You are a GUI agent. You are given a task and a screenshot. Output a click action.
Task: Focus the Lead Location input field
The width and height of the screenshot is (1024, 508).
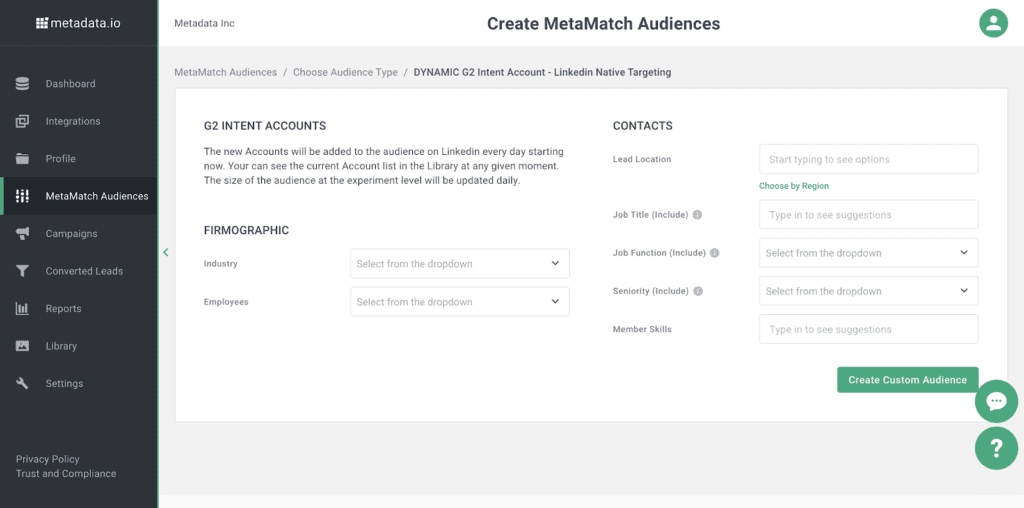[869, 159]
